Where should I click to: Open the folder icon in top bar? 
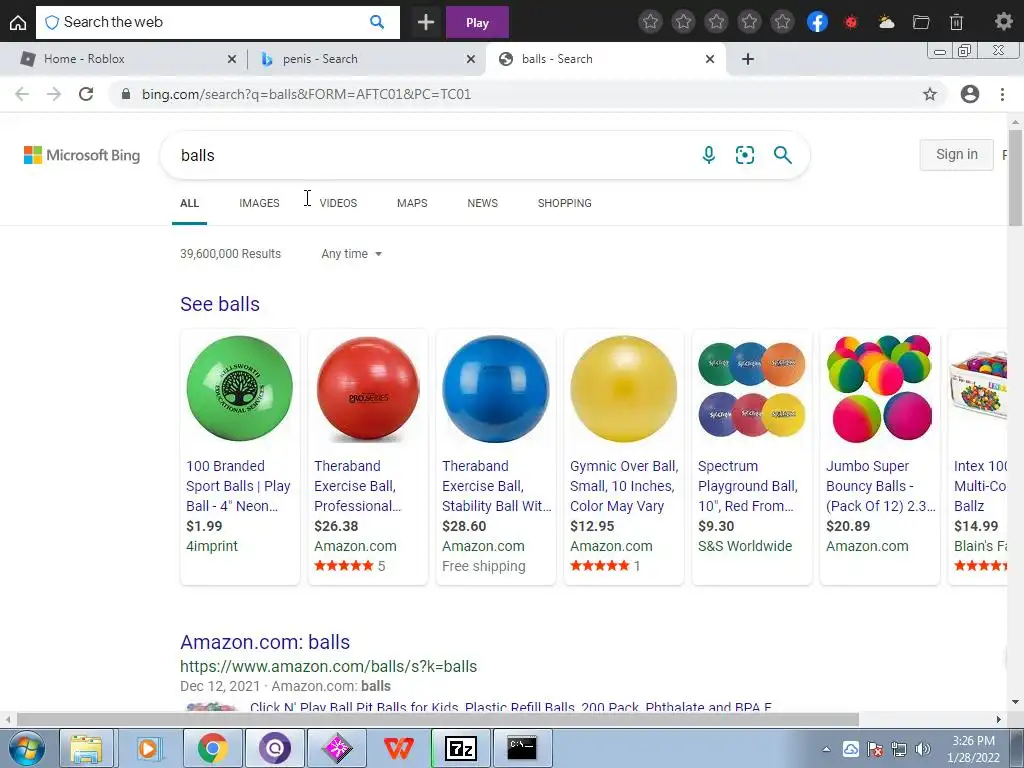coord(921,22)
